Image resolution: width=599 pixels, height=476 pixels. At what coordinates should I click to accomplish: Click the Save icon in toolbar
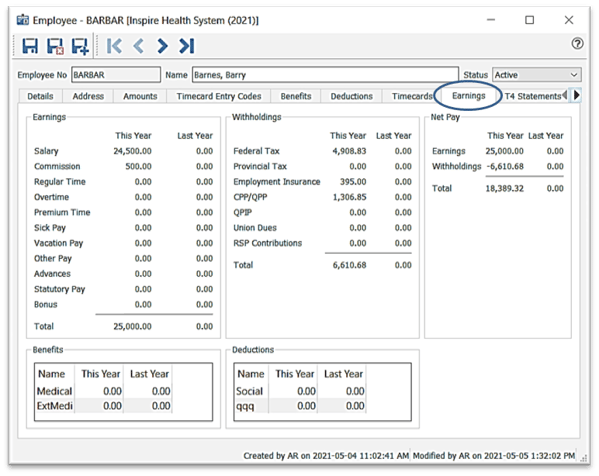pyautogui.click(x=30, y=46)
